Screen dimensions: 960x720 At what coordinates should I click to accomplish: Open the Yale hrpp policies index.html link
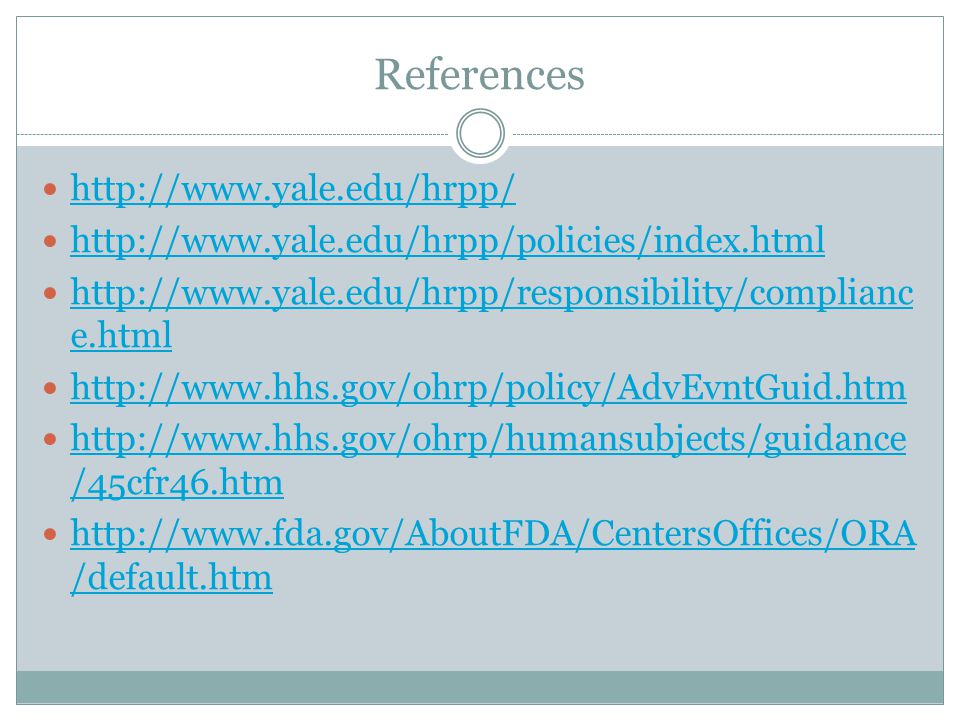pos(448,241)
